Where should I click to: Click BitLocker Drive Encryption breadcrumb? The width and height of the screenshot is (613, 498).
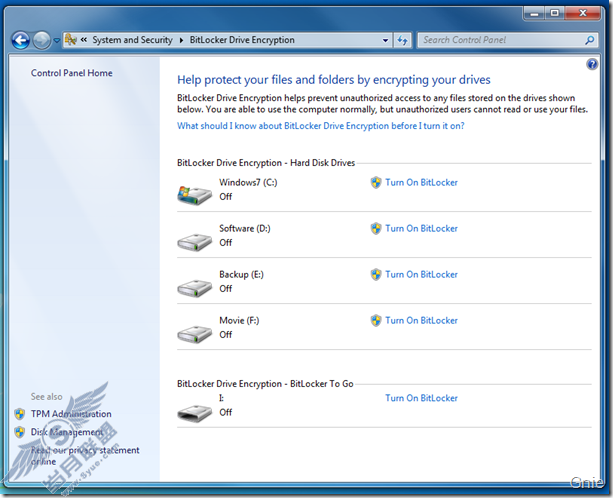pyautogui.click(x=242, y=40)
